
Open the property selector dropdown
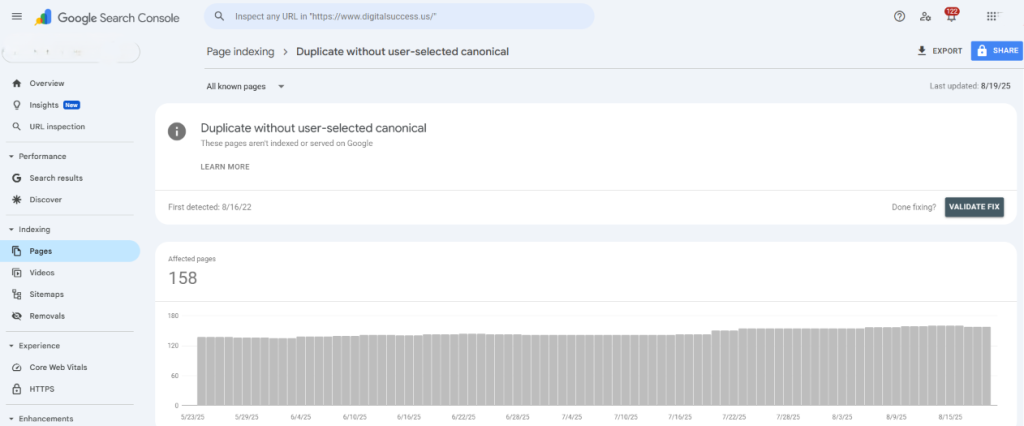[x=71, y=52]
